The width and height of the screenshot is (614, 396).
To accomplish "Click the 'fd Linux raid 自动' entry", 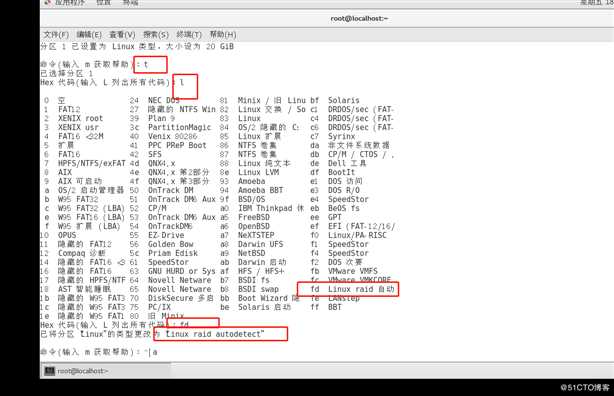I will tap(352, 289).
